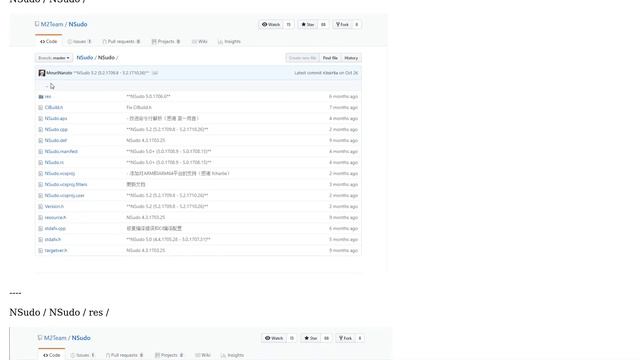Open Pull requests tab in NSudo / NSudo / header
This screenshot has height=360, width=640.
click(121, 42)
